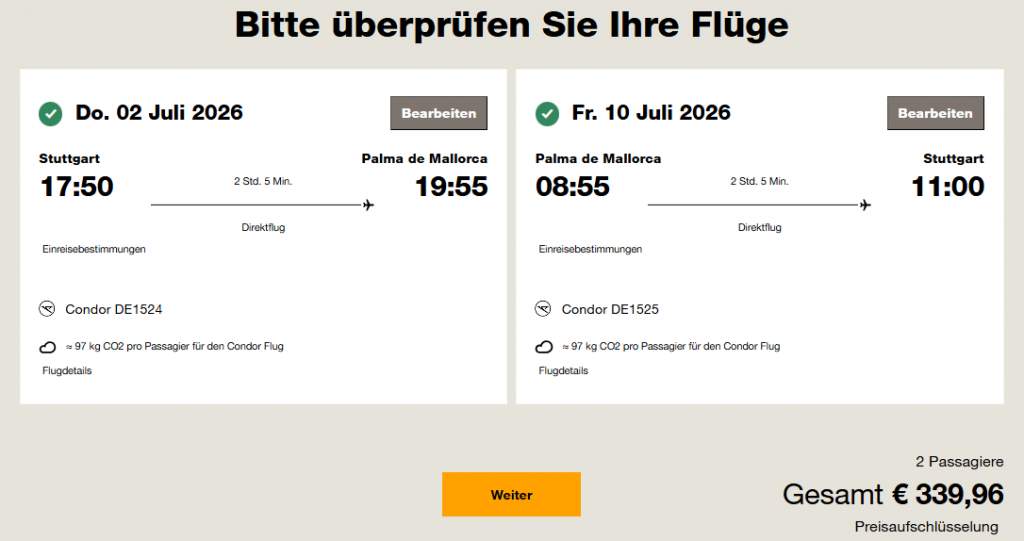This screenshot has height=541, width=1024.
Task: Click green checkmark next to 02 Juli 2026
Action: (x=51, y=113)
